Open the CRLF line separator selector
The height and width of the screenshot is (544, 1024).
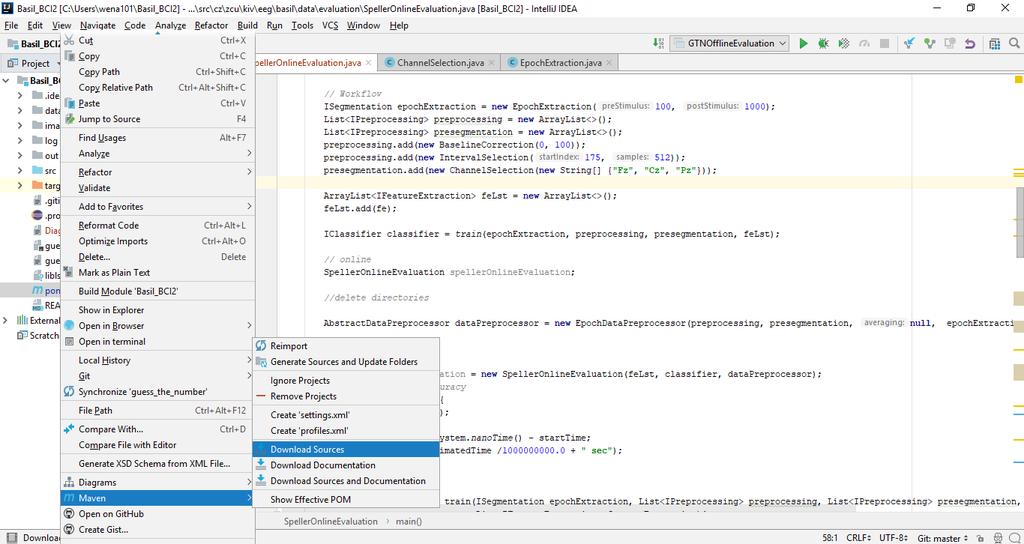pos(858,538)
